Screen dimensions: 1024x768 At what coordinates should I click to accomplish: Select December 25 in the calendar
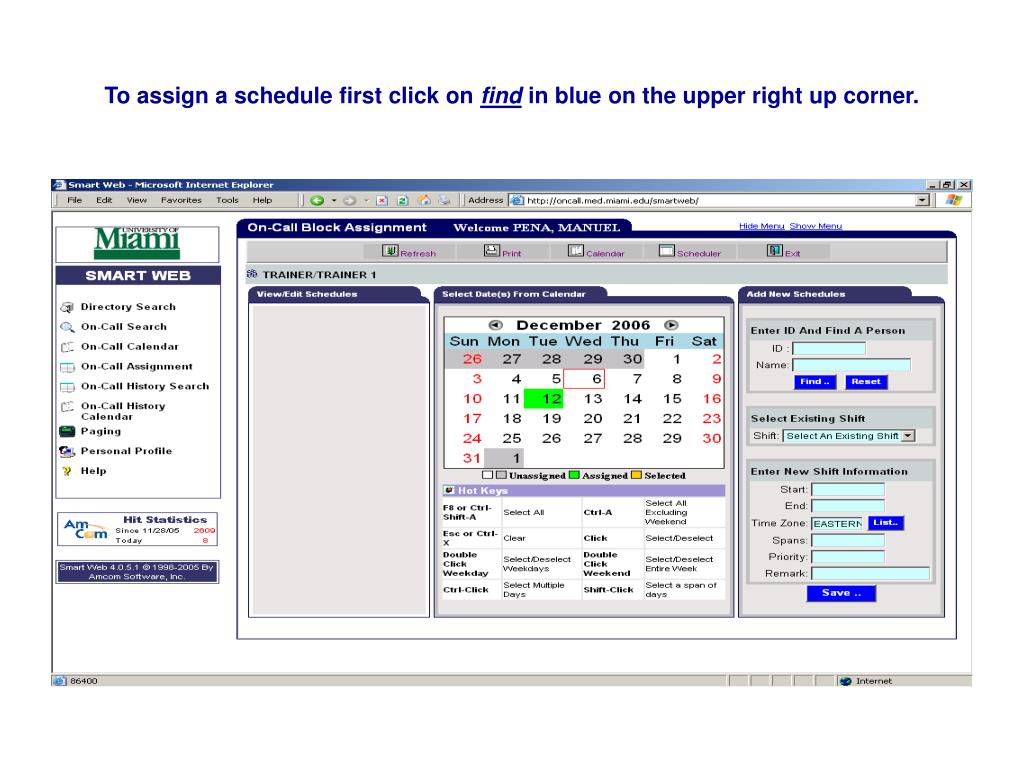[x=511, y=438]
